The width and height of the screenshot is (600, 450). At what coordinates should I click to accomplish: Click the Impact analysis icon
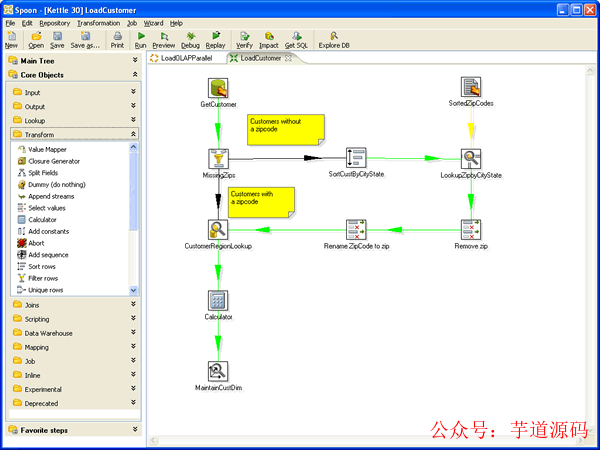point(269,36)
